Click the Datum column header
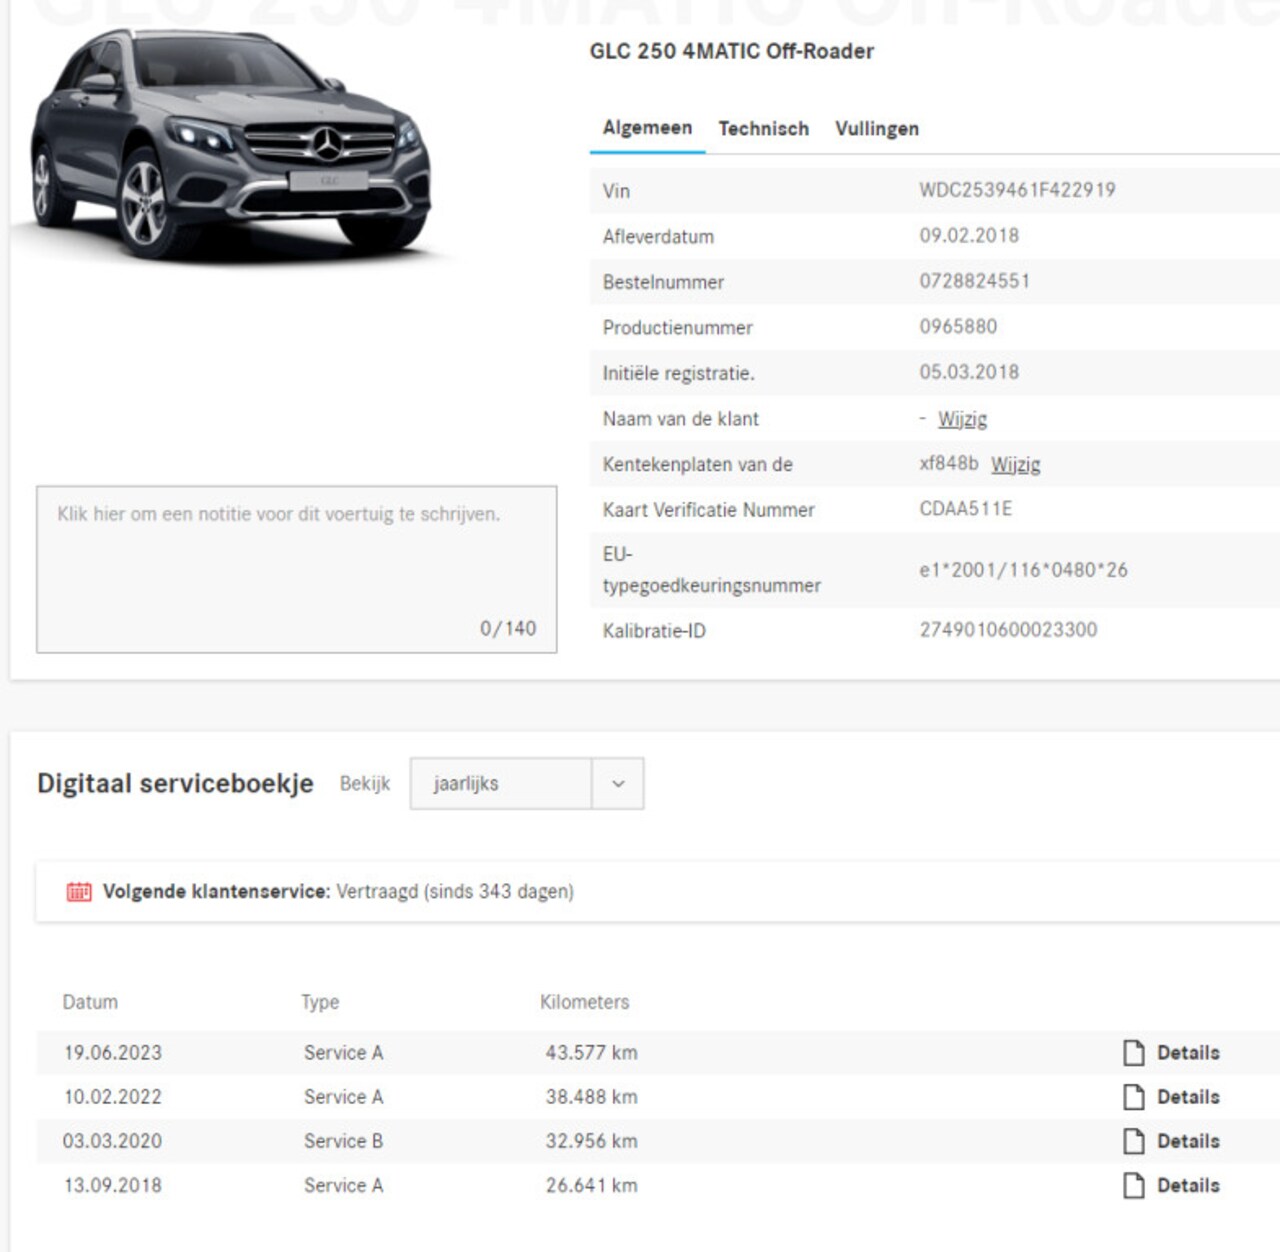 90,1002
